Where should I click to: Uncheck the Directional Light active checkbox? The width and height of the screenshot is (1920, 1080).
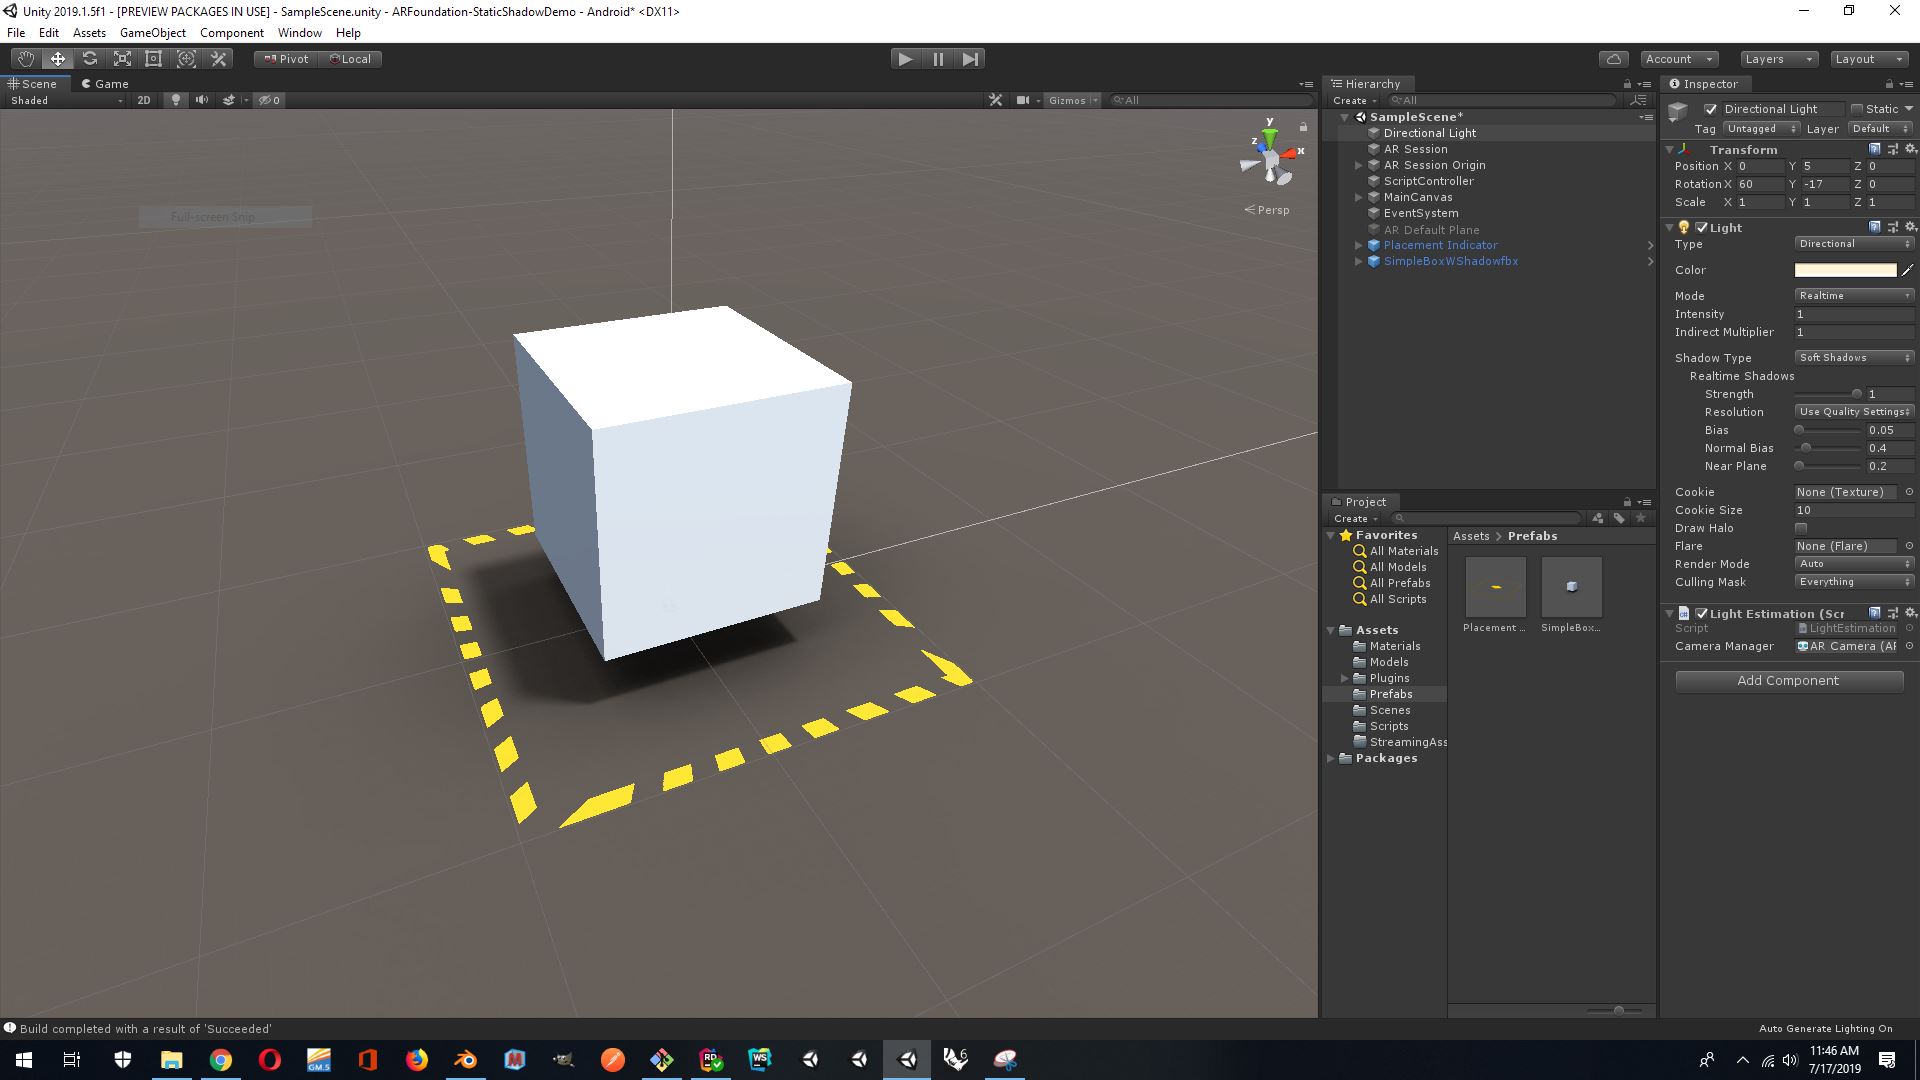(1710, 109)
